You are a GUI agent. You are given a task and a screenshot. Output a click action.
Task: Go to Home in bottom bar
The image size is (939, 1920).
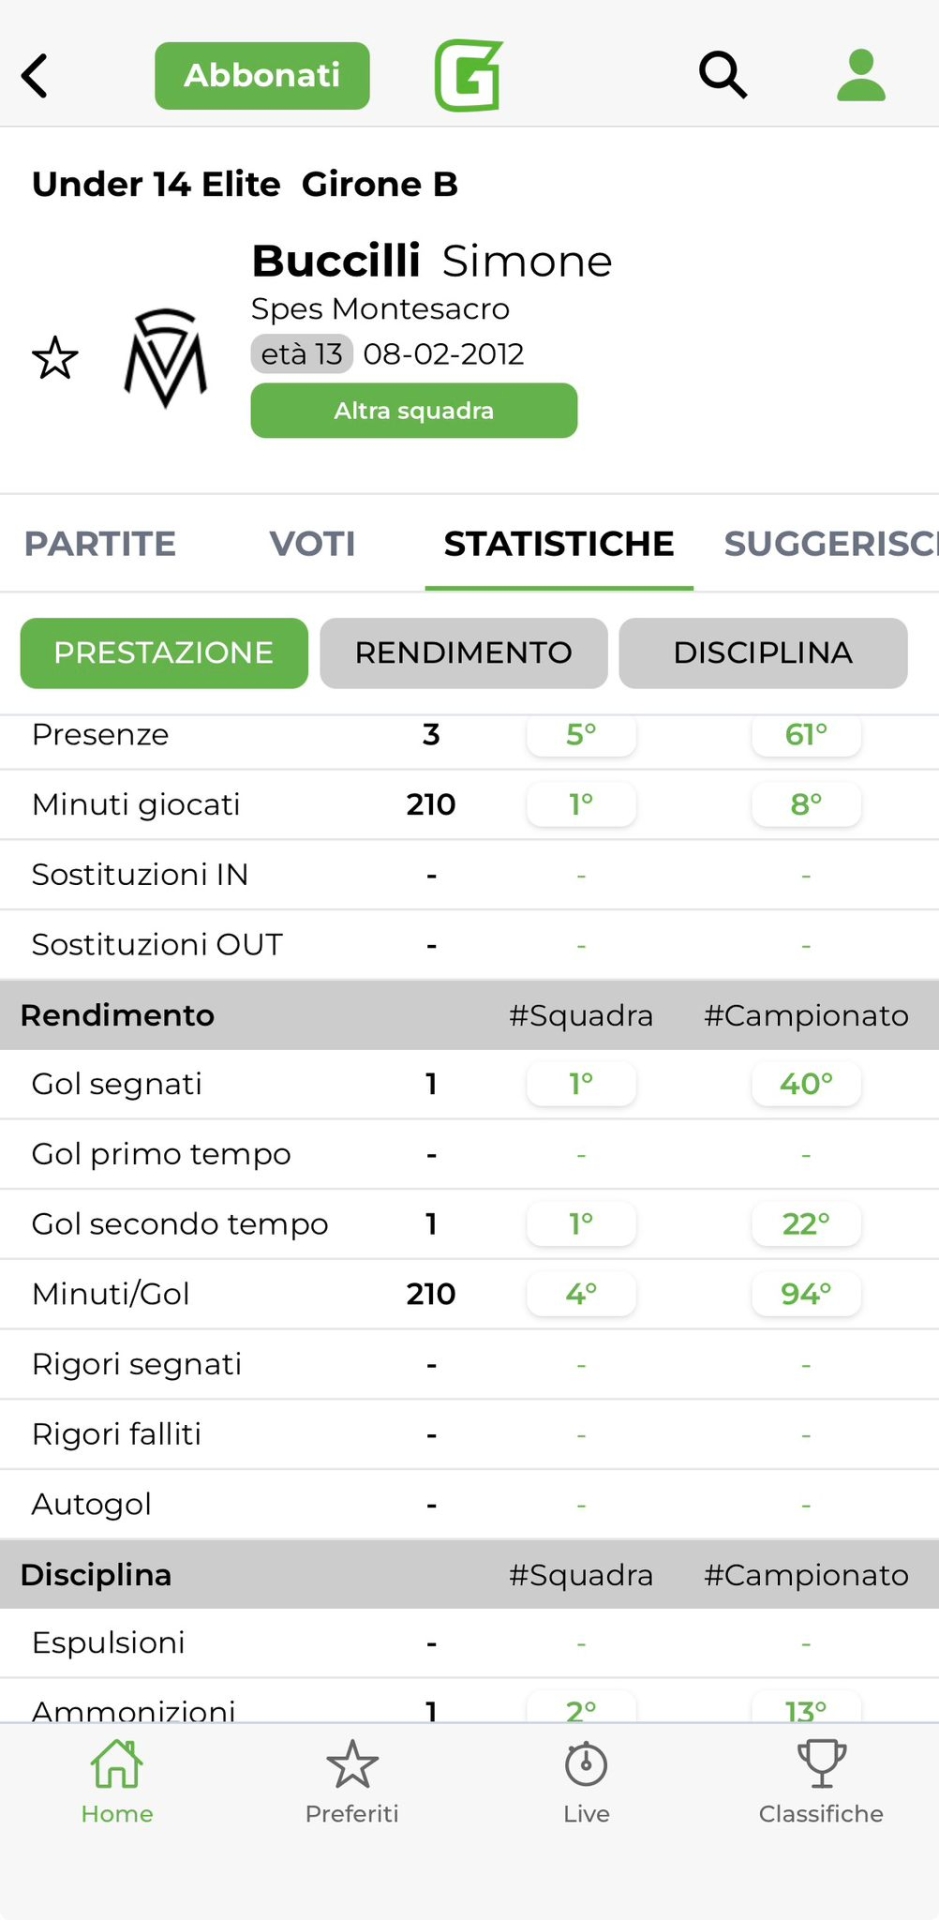tap(117, 1782)
